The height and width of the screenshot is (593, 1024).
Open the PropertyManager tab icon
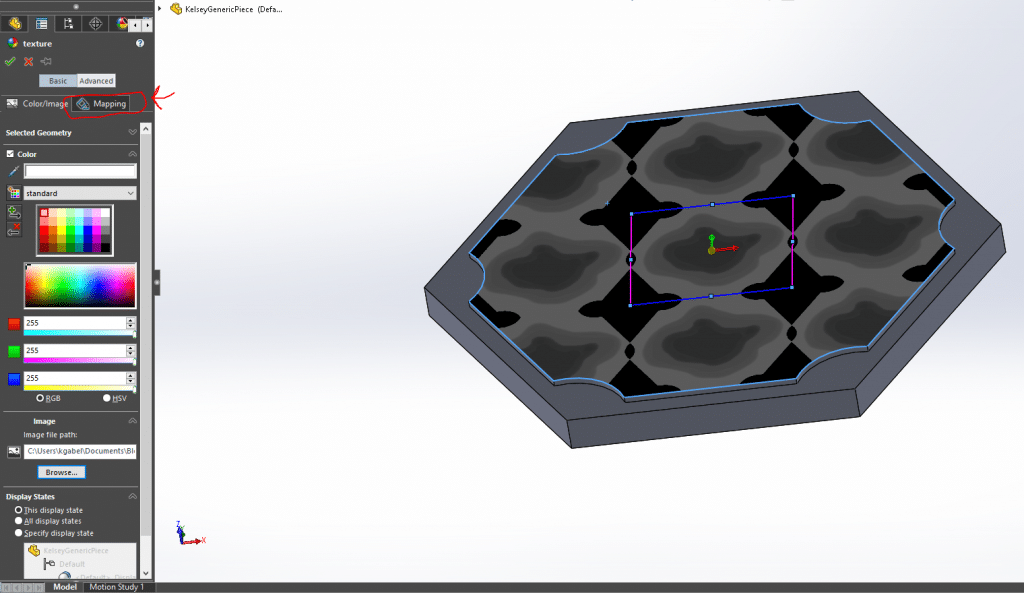(x=41, y=24)
